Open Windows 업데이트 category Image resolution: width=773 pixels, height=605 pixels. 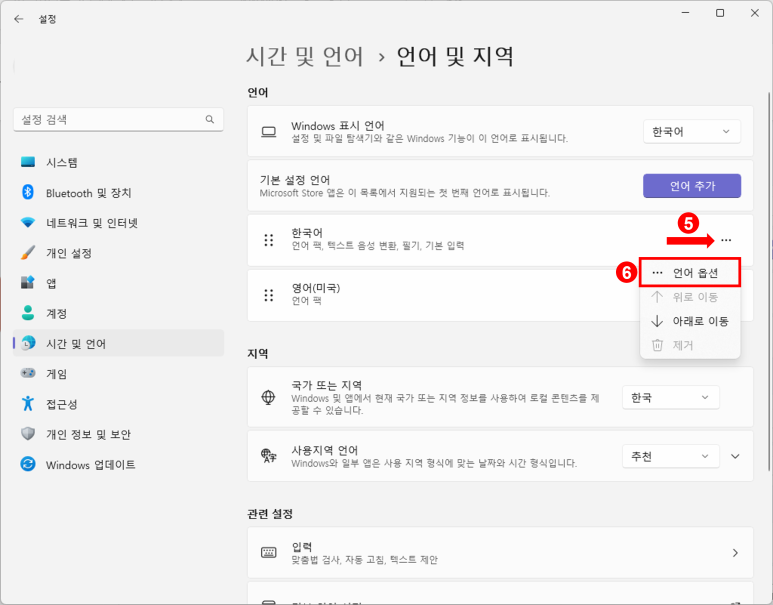pos(118,464)
